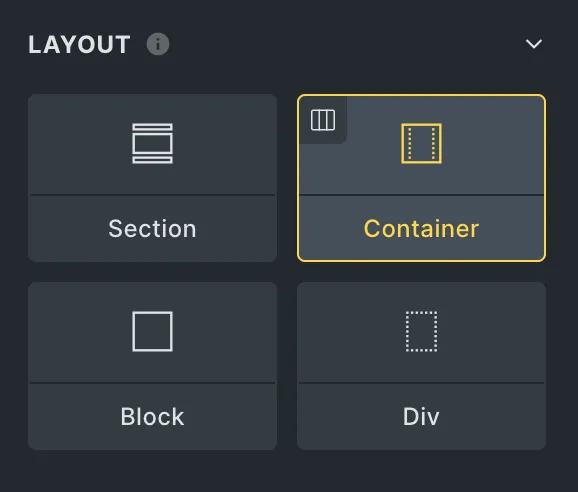Add a Block element via its card

(152, 366)
